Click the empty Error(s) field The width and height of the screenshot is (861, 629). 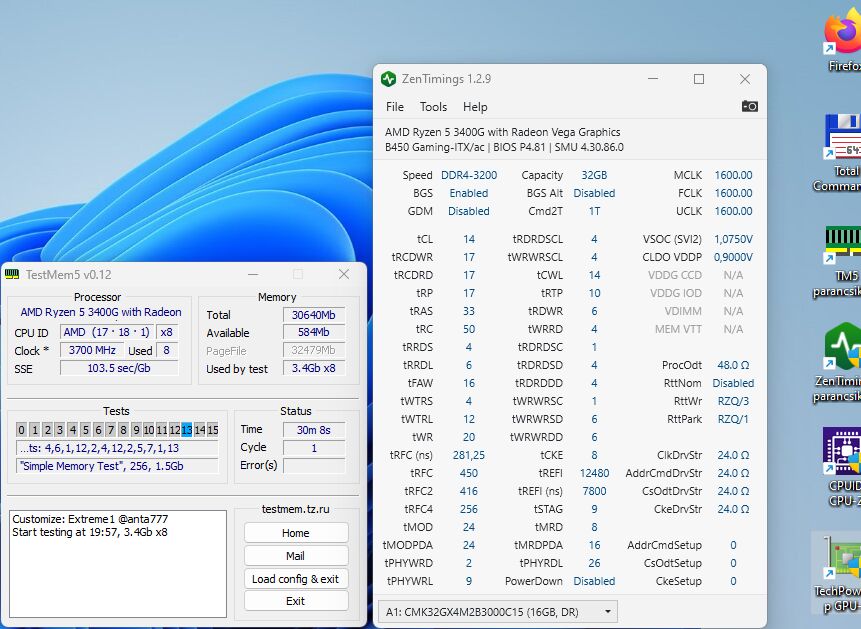click(314, 466)
